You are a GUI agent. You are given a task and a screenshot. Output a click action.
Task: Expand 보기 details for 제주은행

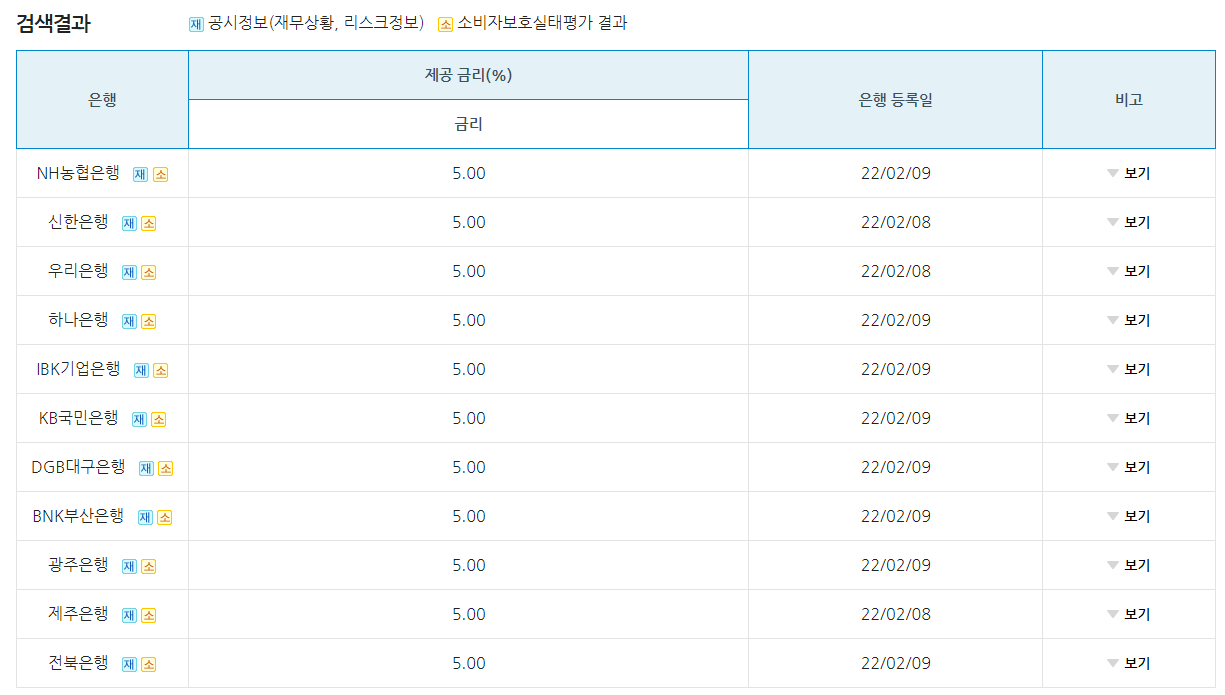[1128, 614]
